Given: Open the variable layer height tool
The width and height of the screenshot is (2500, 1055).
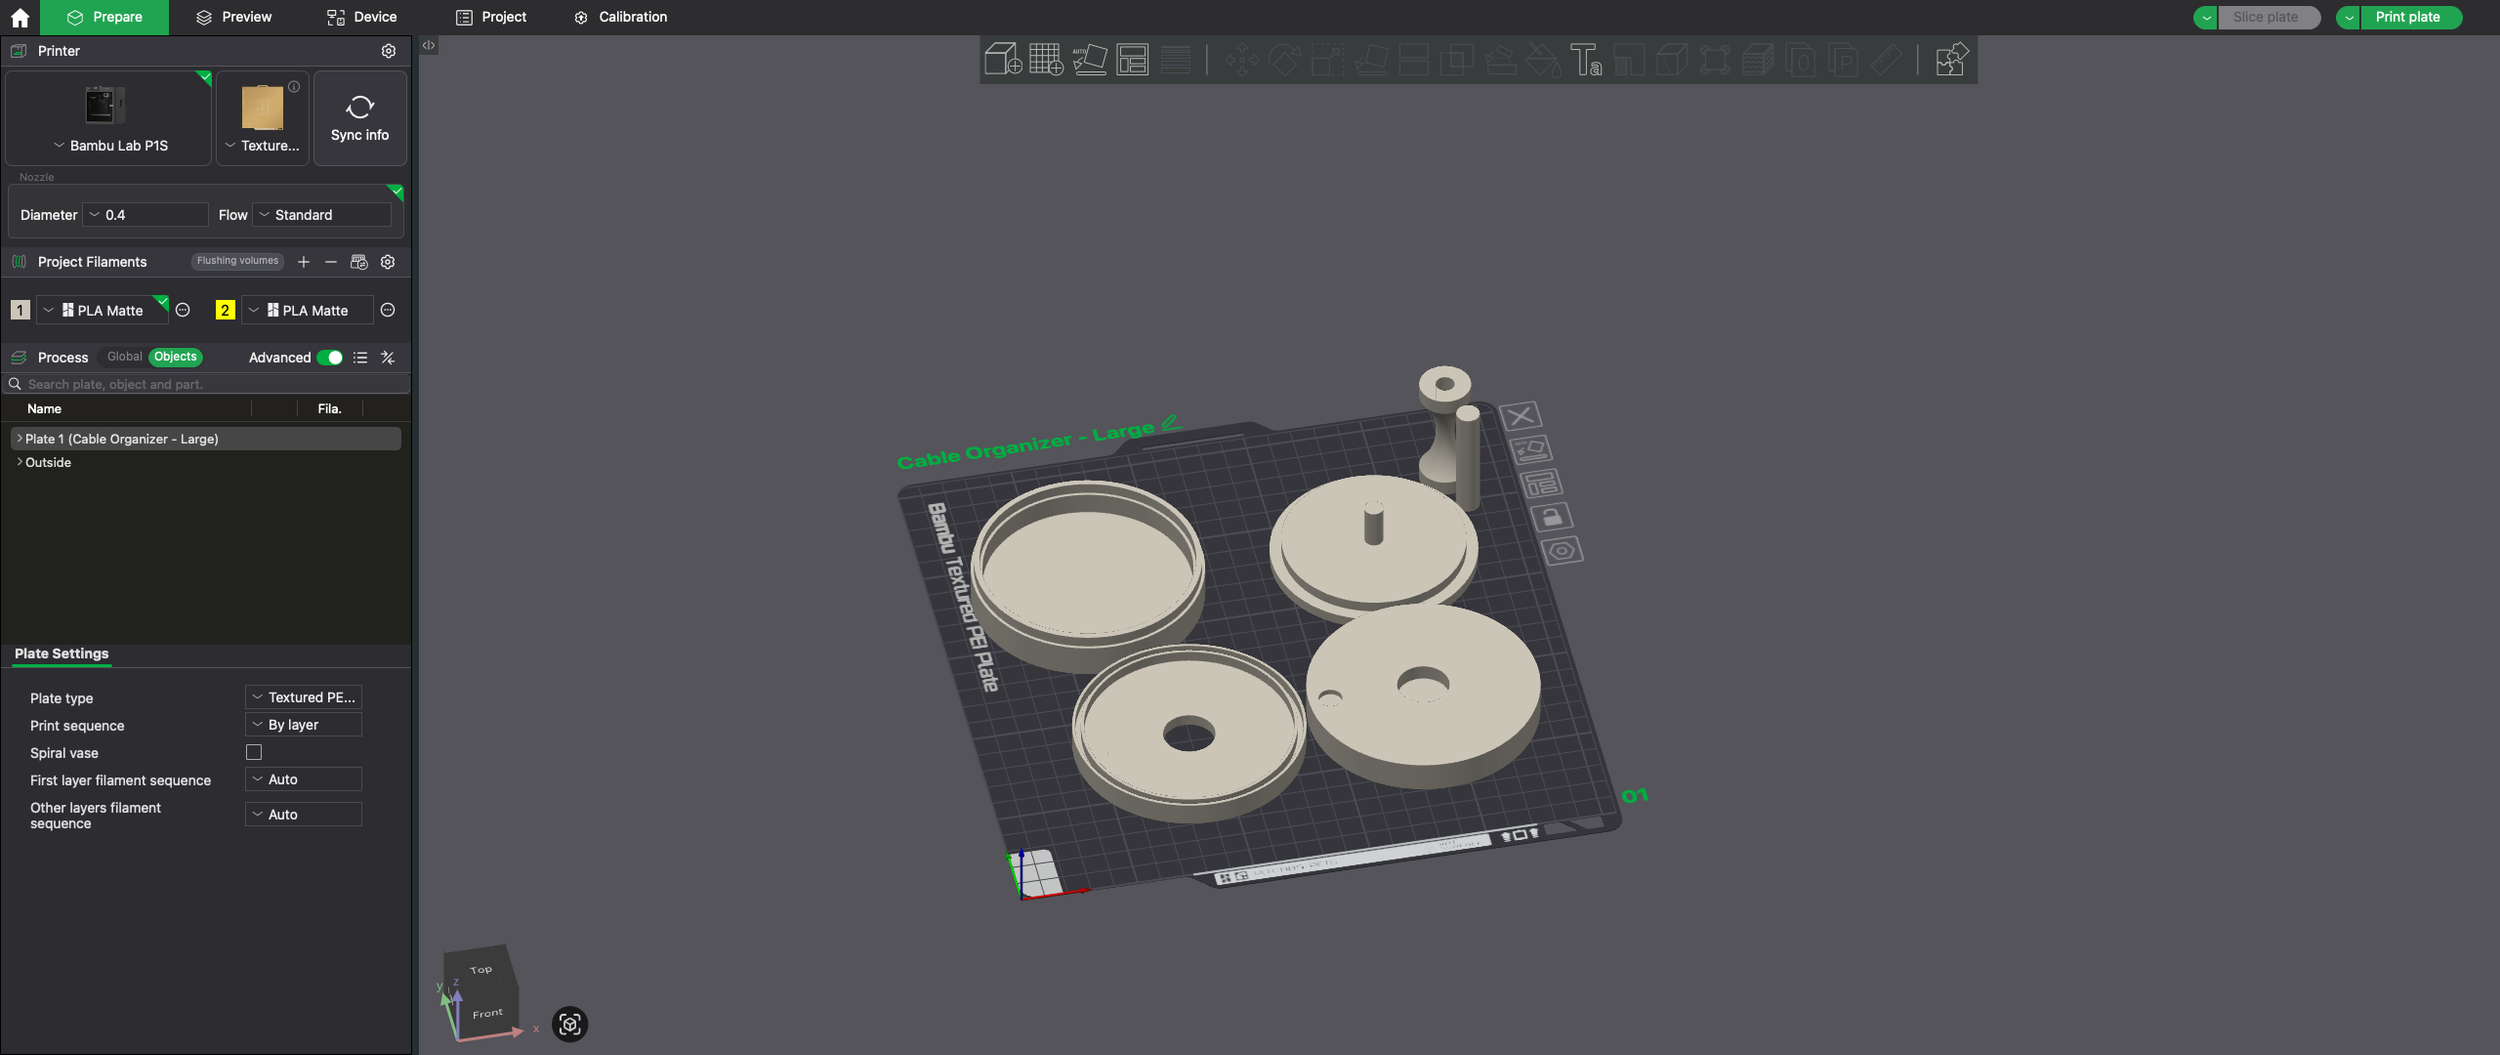Looking at the screenshot, I should coord(1756,60).
